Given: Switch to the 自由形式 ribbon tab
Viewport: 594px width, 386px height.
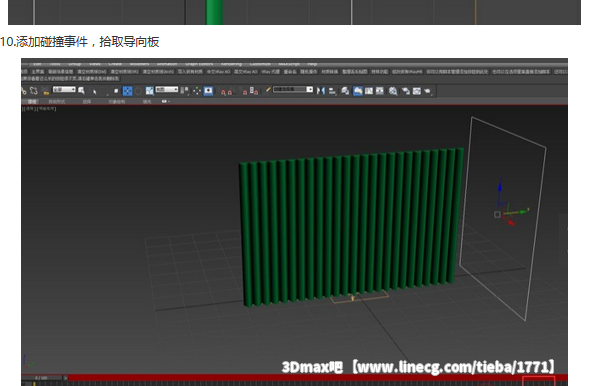Looking at the screenshot, I should [x=57, y=102].
